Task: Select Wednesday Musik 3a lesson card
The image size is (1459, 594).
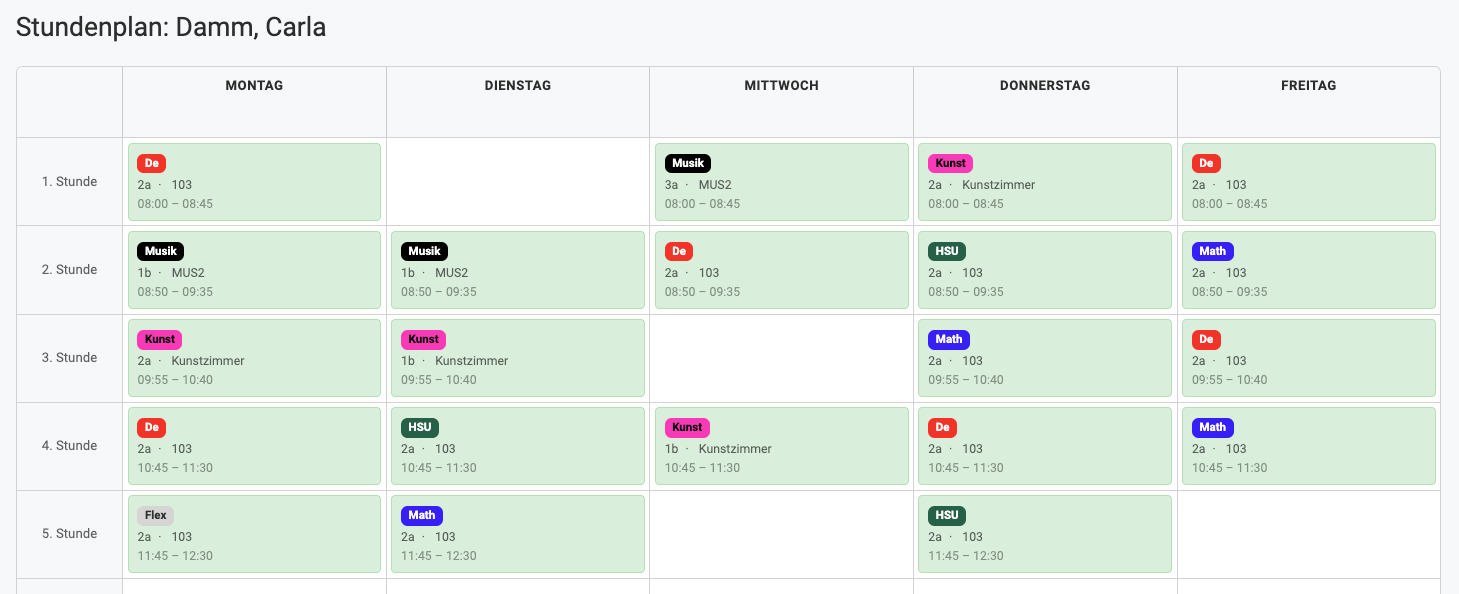Action: tap(782, 182)
